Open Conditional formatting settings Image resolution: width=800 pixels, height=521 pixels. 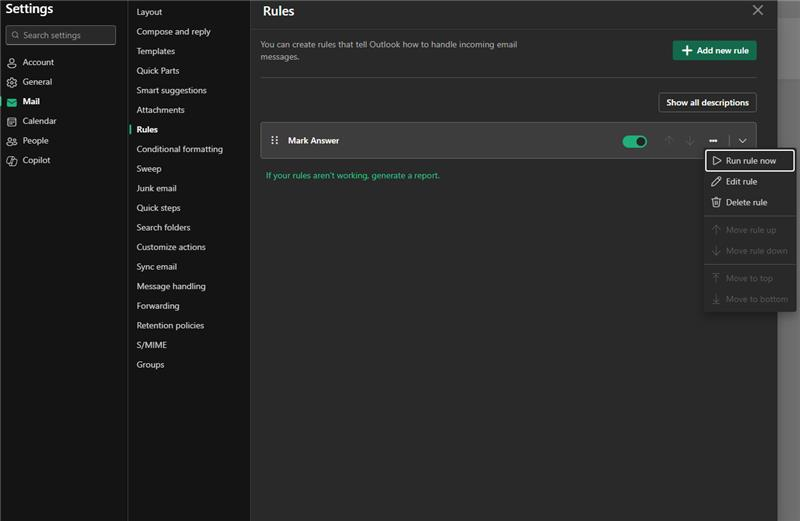pos(180,150)
